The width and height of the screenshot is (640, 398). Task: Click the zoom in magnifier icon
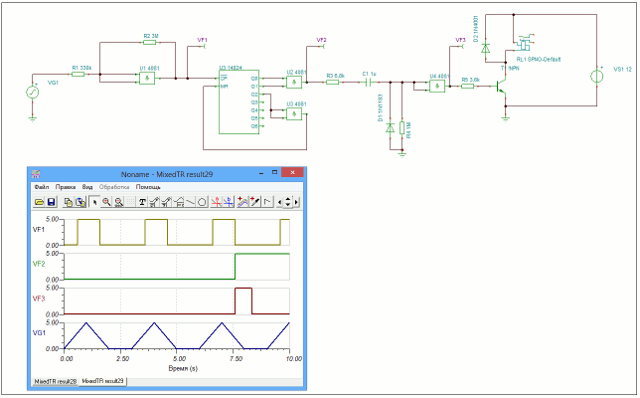click(x=107, y=202)
